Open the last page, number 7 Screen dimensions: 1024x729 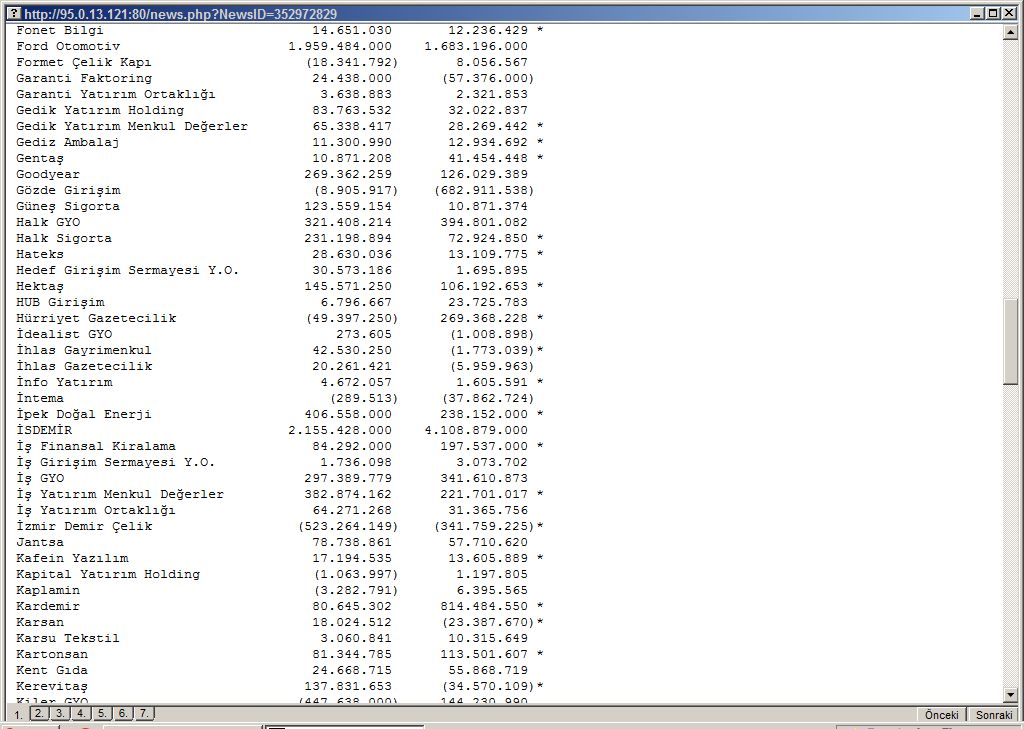(x=144, y=713)
